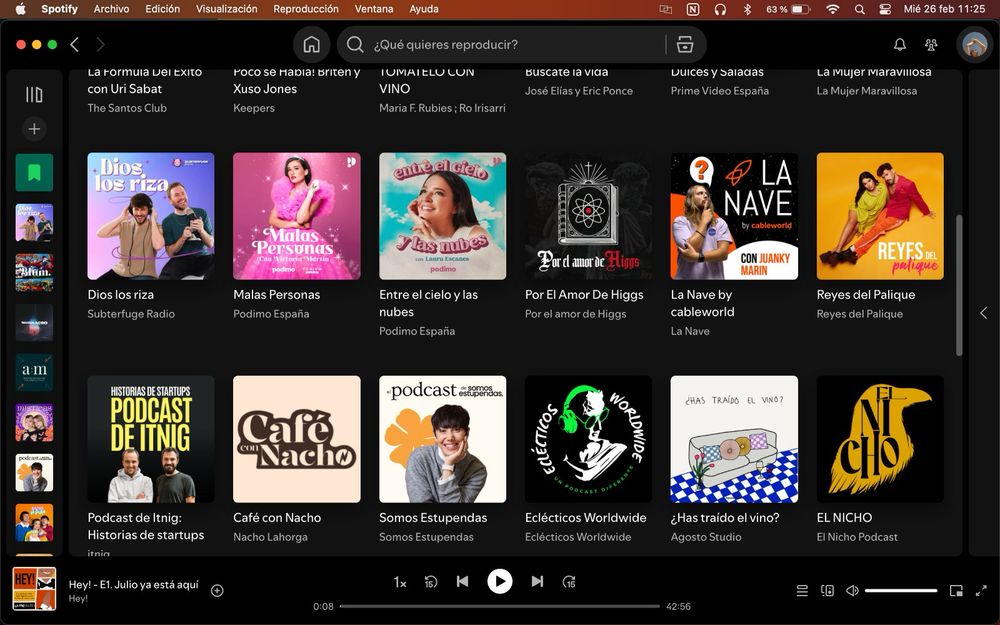This screenshot has width=1000, height=625.
Task: Click 'Hey! - E1. Julio ya está aquí' title
Action: (x=134, y=584)
